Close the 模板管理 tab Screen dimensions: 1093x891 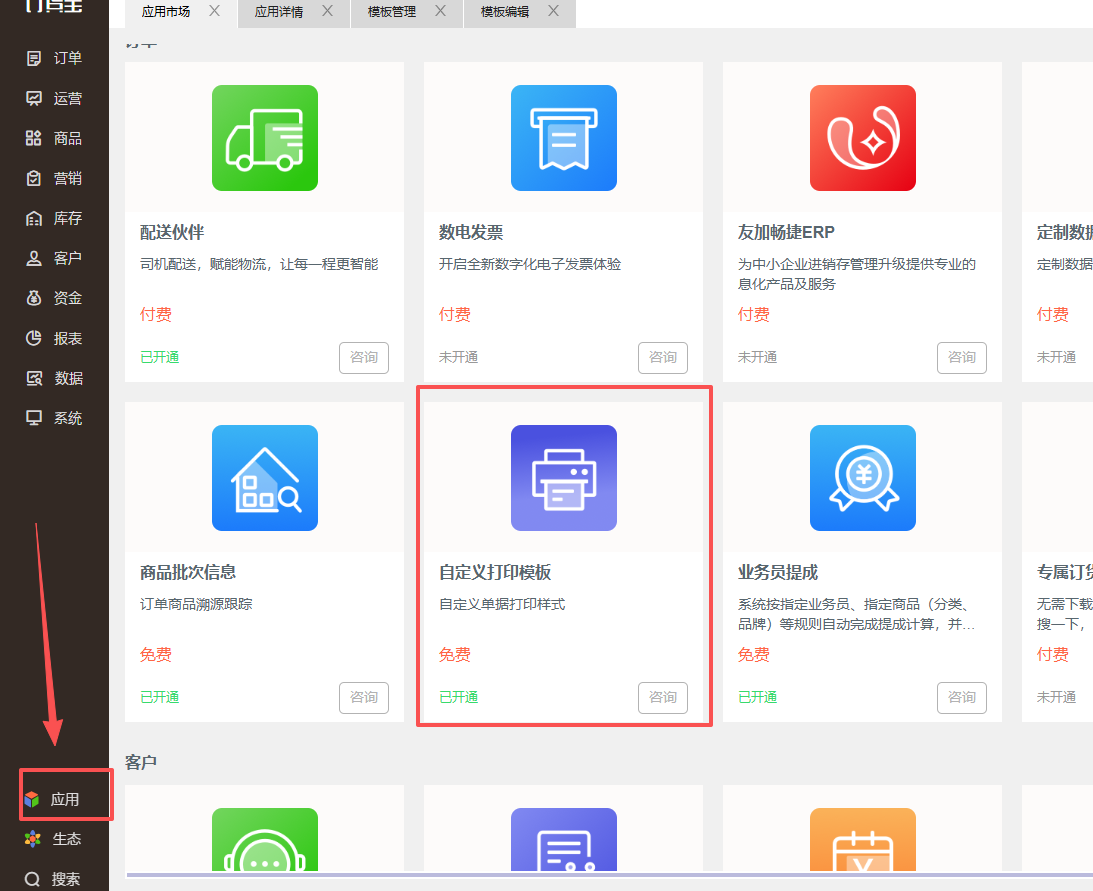coord(441,10)
